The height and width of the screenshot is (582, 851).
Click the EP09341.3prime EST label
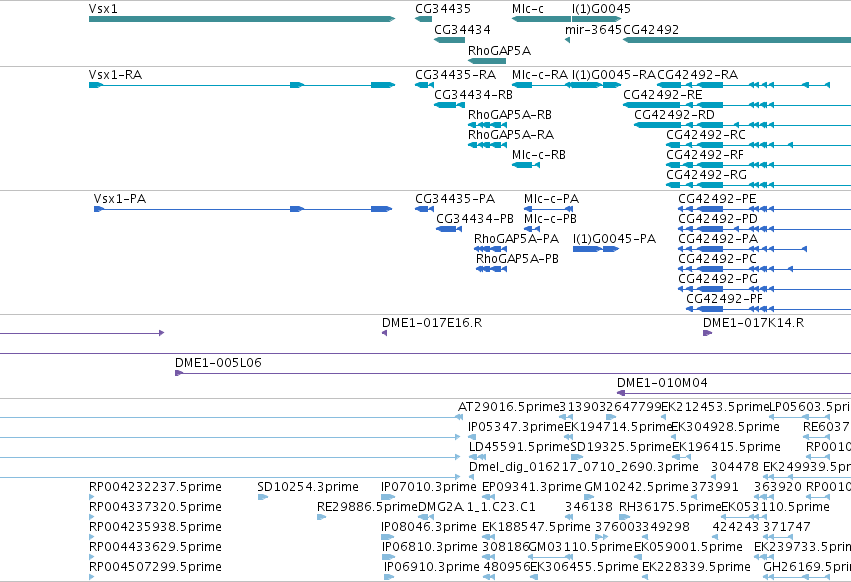click(x=532, y=487)
